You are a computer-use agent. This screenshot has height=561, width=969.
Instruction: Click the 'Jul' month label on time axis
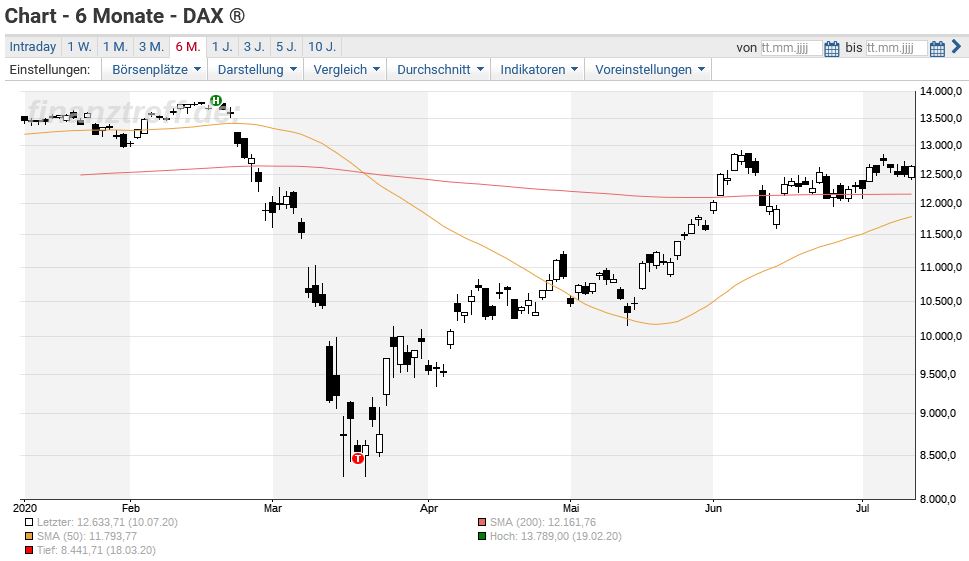[x=862, y=508]
